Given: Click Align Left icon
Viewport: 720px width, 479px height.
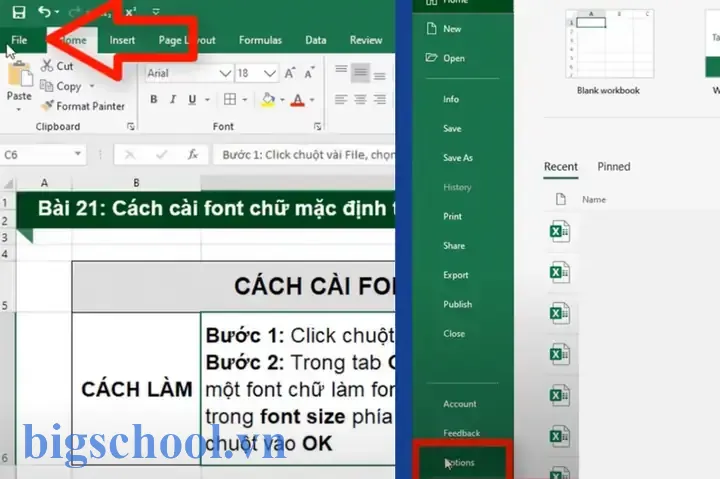Looking at the screenshot, I should click(x=341, y=99).
